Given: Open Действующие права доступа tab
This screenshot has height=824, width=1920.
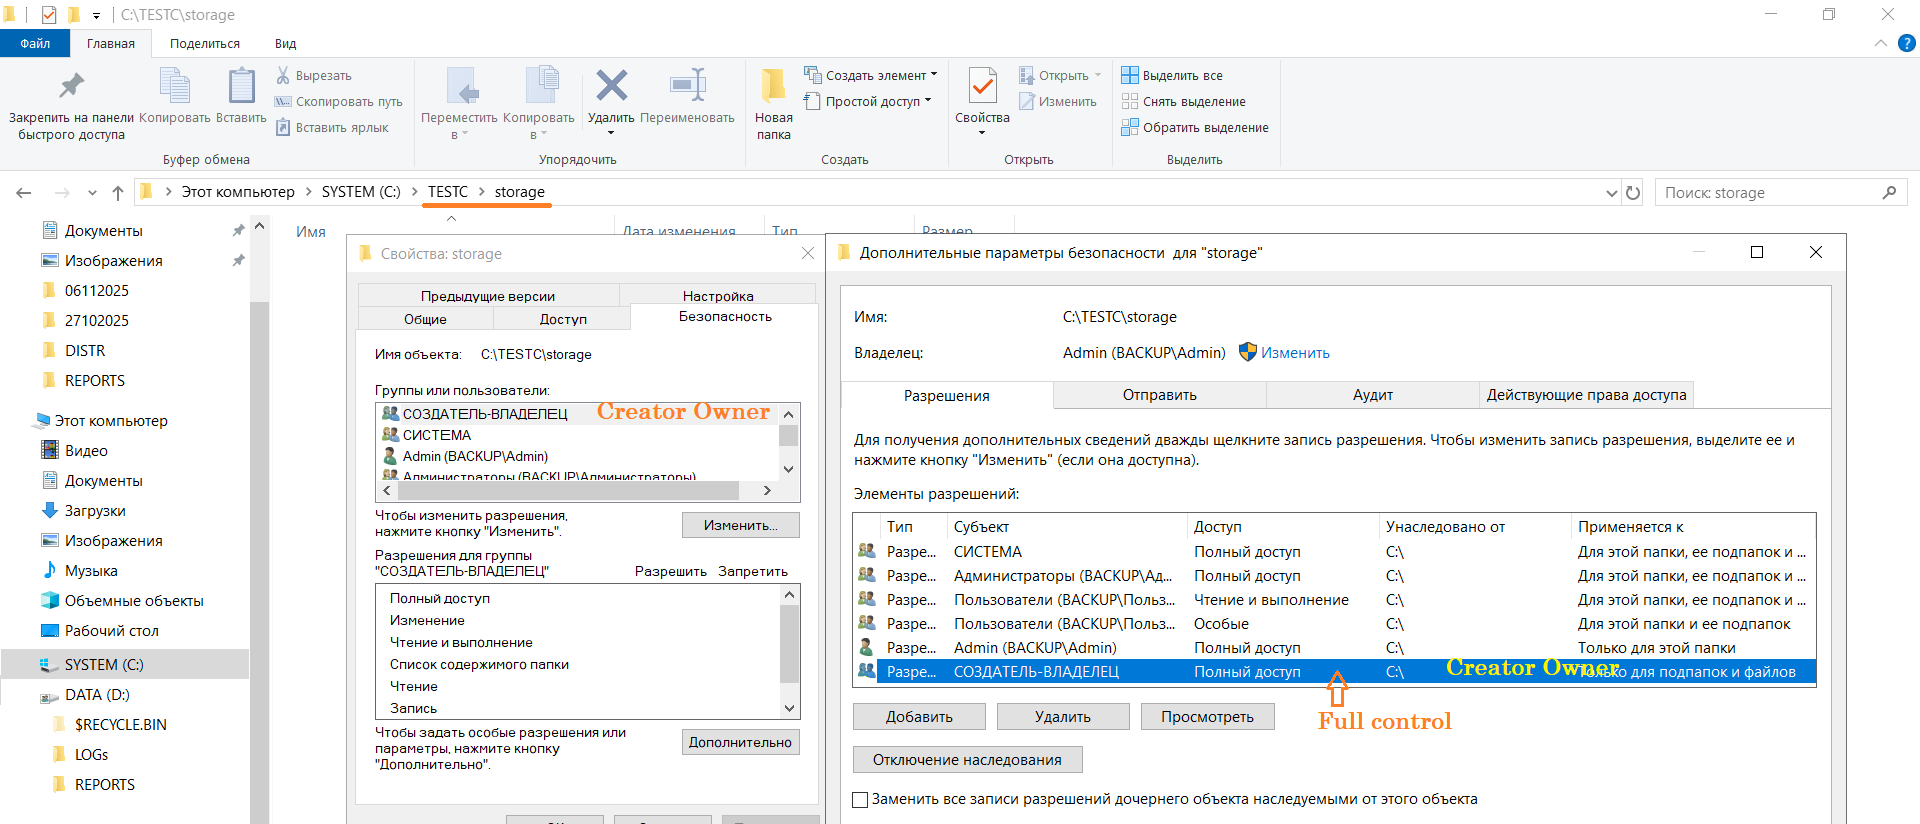Looking at the screenshot, I should pyautogui.click(x=1586, y=395).
